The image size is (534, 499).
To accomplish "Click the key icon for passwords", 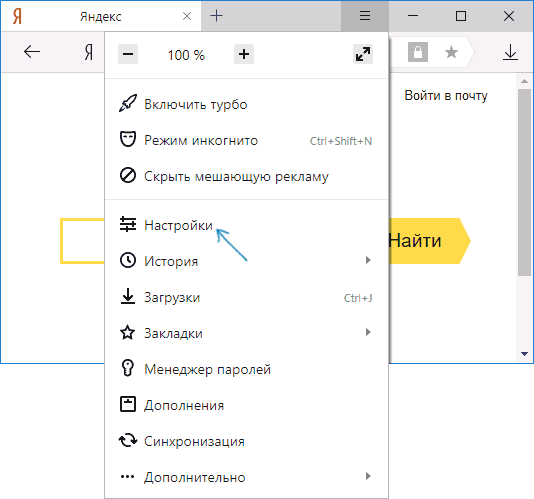I will pos(128,368).
